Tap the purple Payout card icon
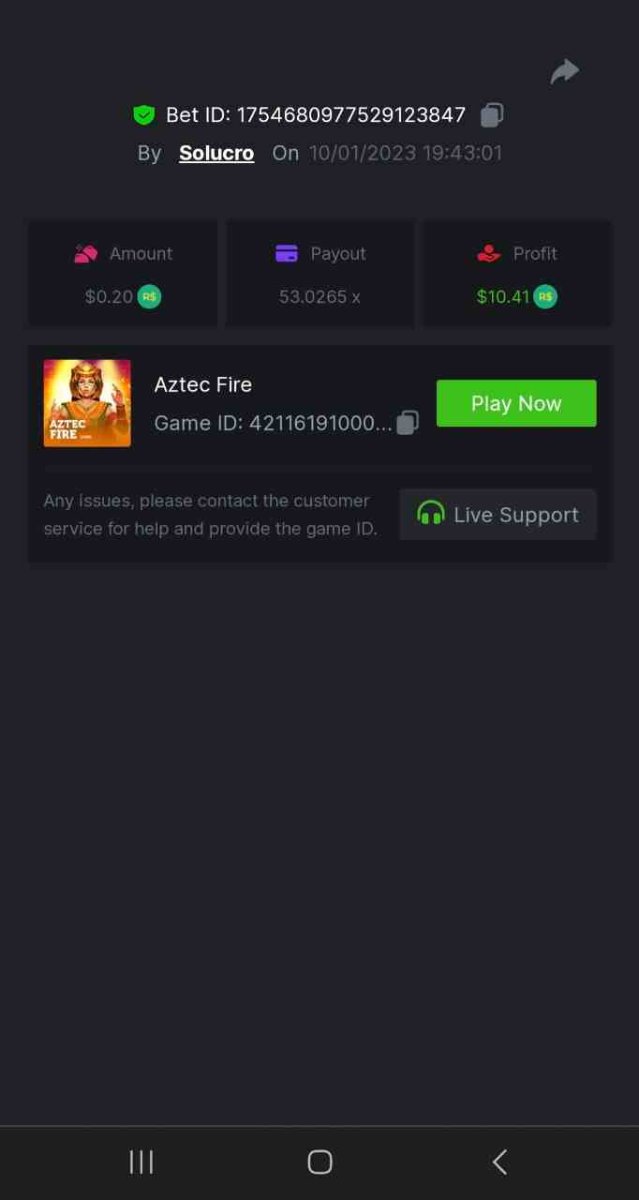639x1200 pixels. [x=287, y=254]
